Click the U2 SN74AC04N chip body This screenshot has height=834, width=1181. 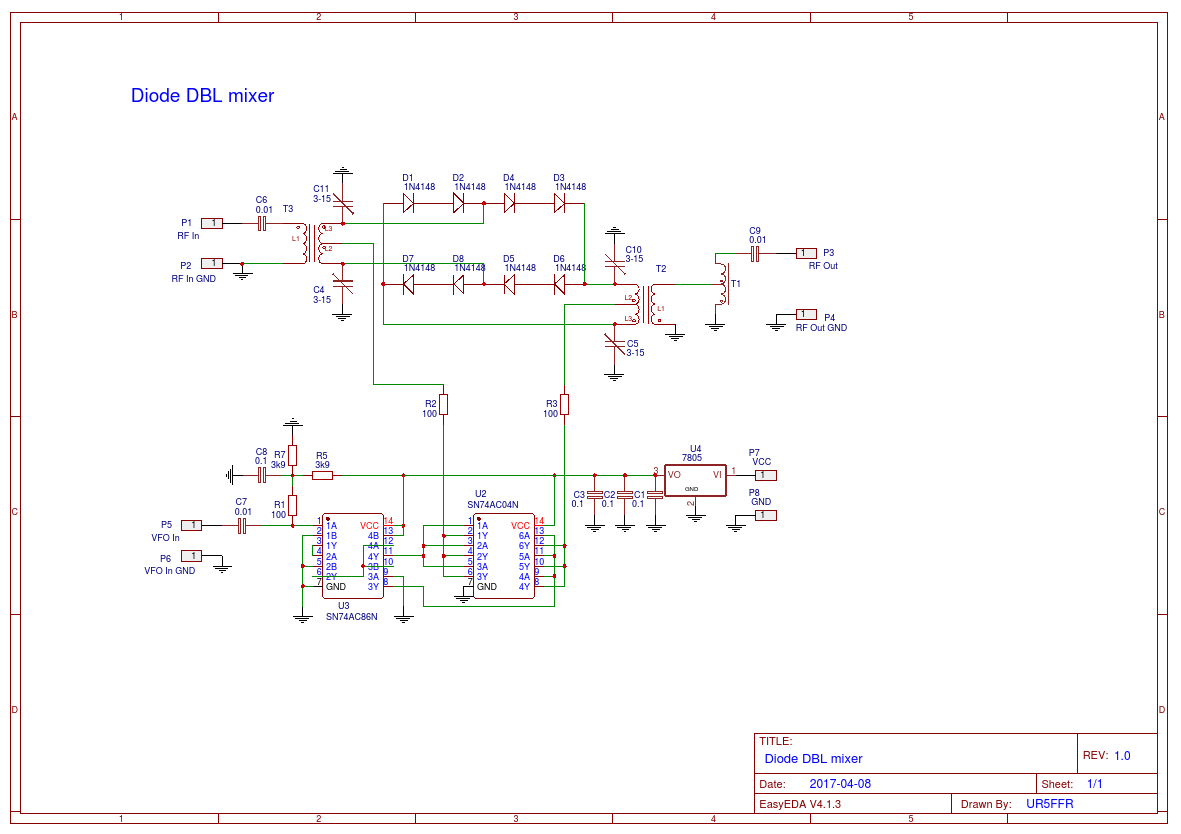point(503,557)
